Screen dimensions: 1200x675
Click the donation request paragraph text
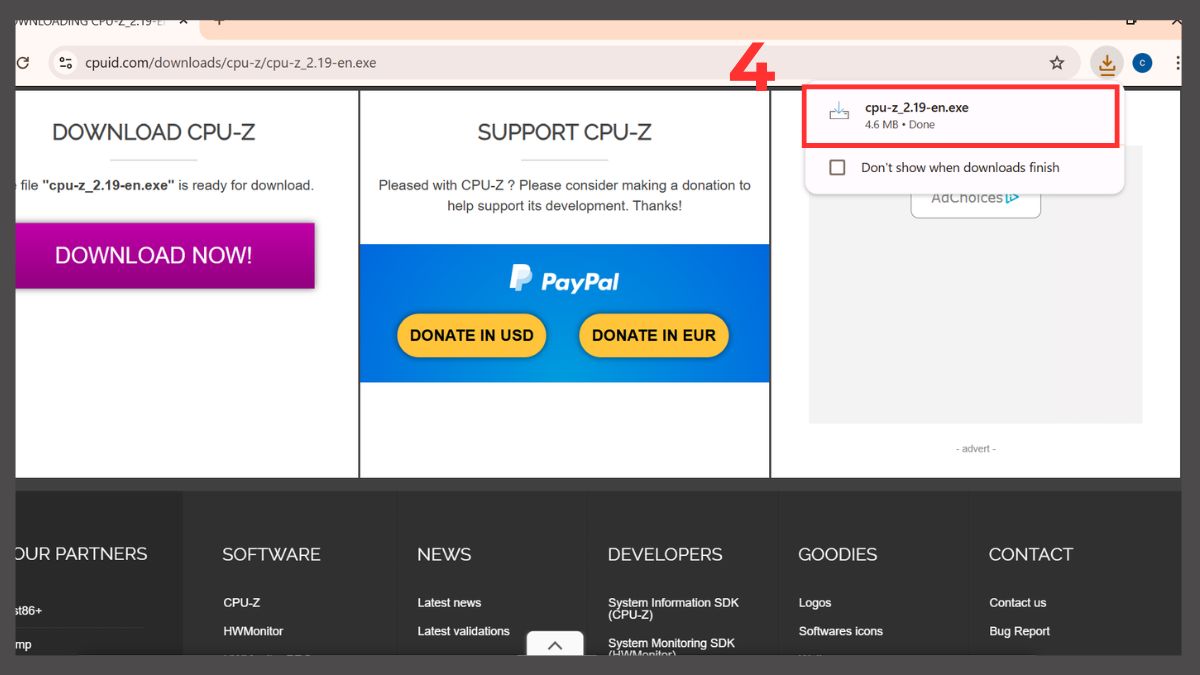pos(564,195)
